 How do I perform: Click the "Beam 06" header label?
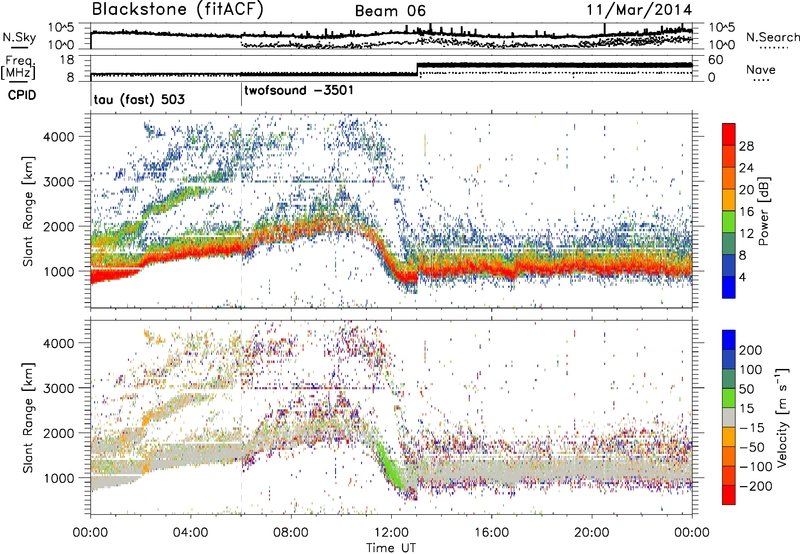(x=390, y=11)
